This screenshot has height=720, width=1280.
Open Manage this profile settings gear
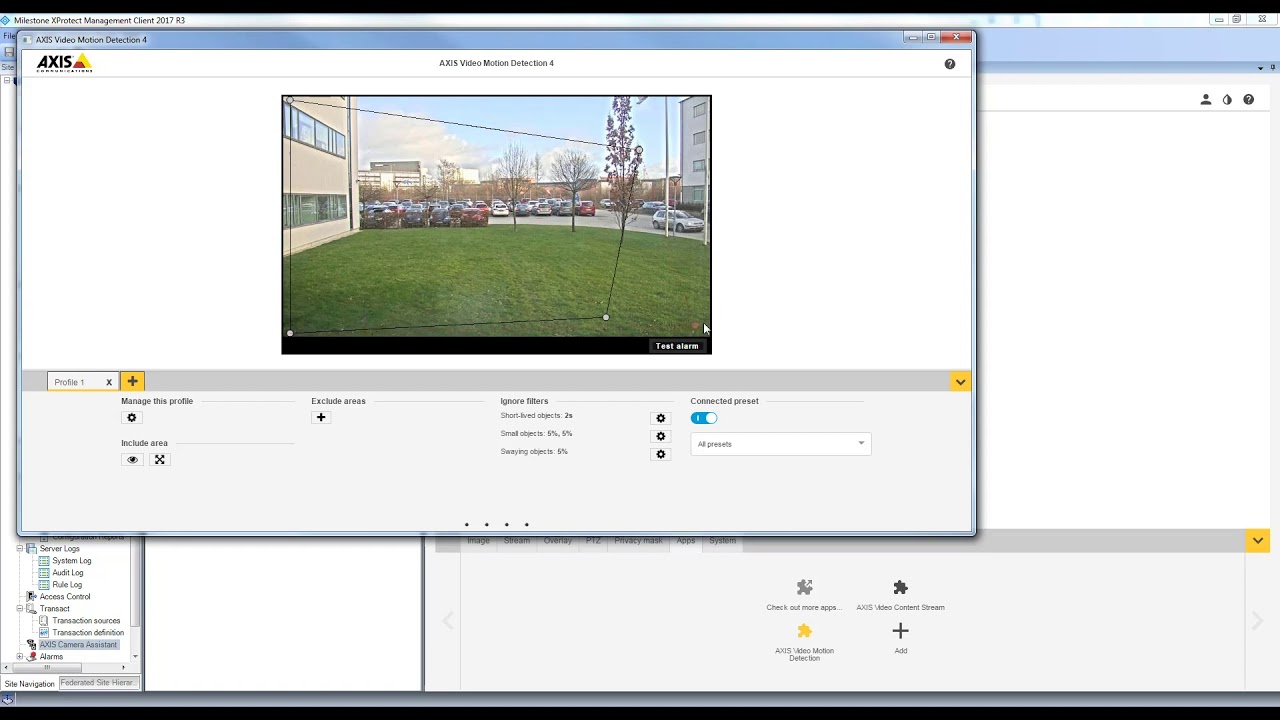point(132,418)
